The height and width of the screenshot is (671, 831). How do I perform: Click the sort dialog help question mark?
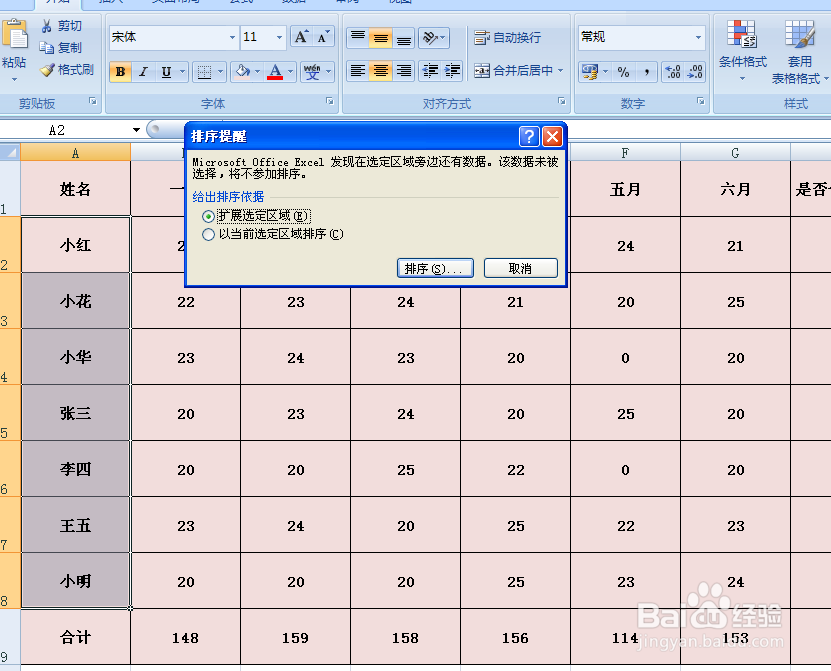coord(529,137)
